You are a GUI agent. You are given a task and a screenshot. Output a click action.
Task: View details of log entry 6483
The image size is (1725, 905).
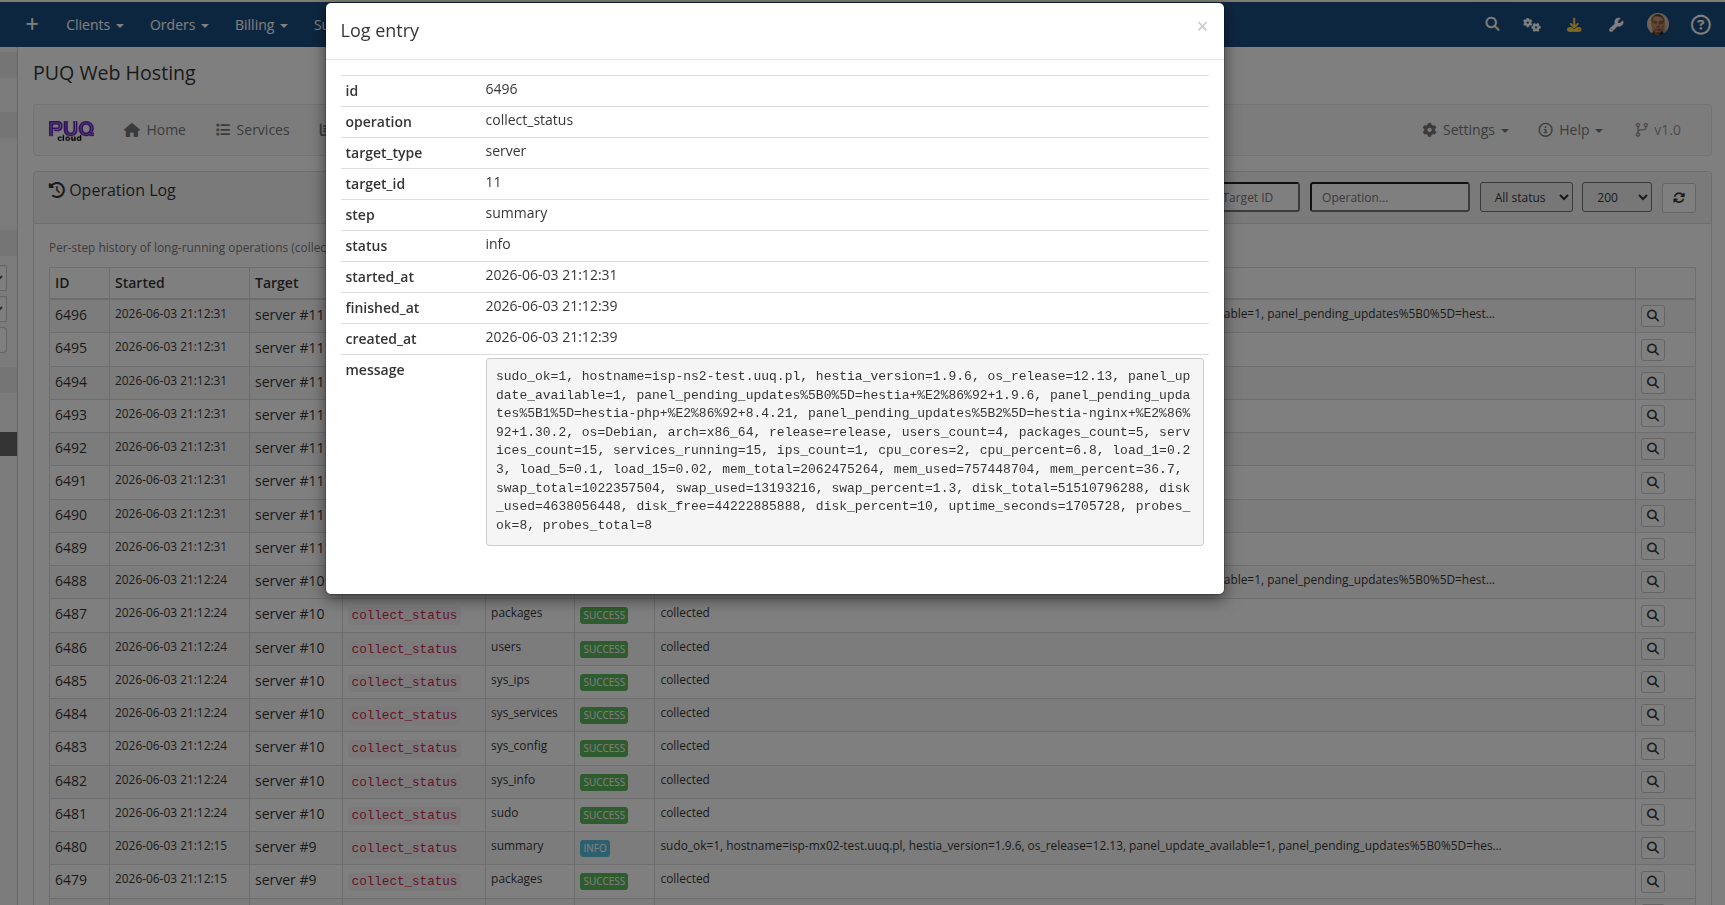tap(1653, 748)
